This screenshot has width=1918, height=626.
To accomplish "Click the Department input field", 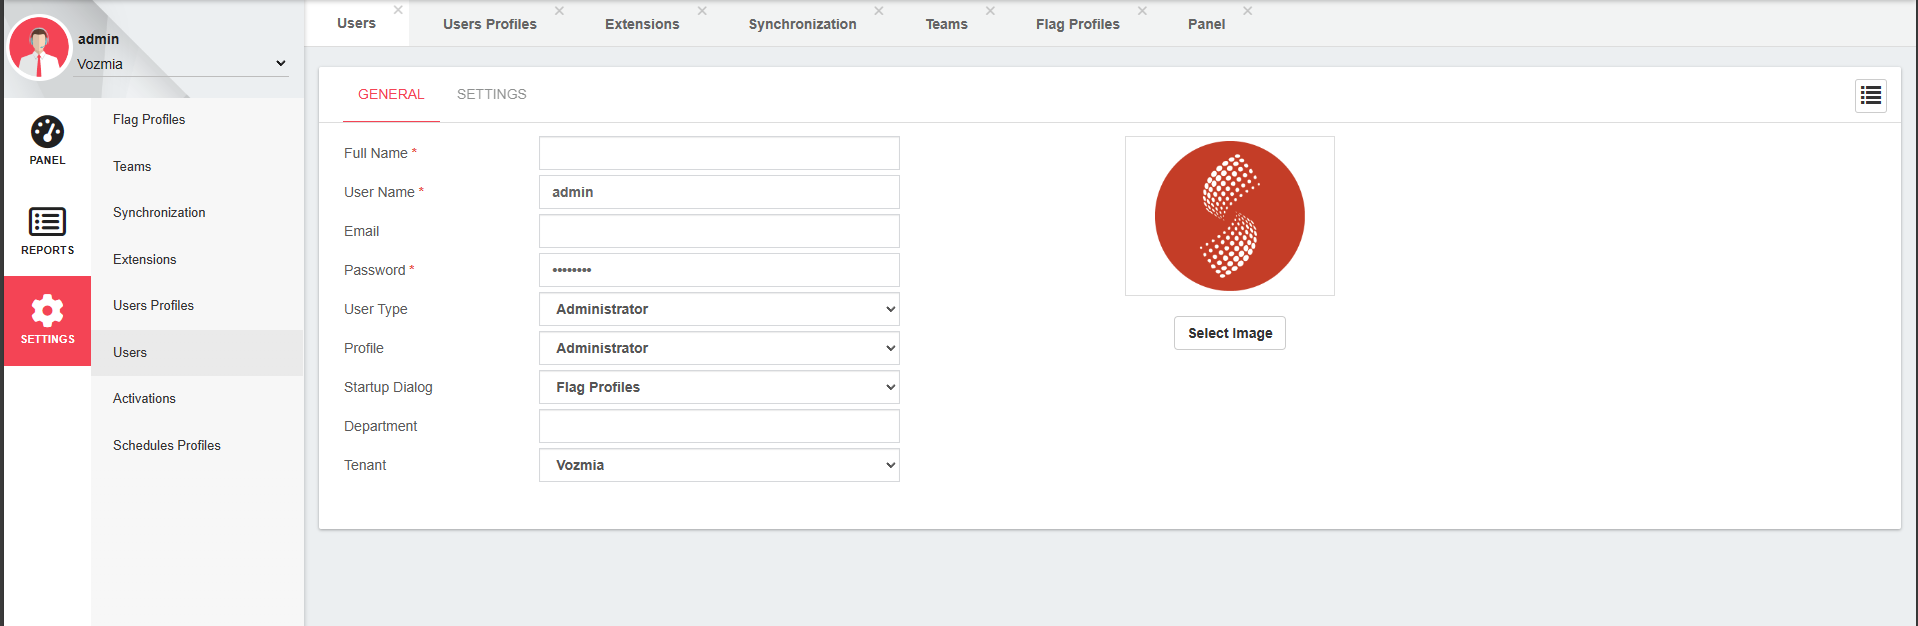I will [x=719, y=426].
